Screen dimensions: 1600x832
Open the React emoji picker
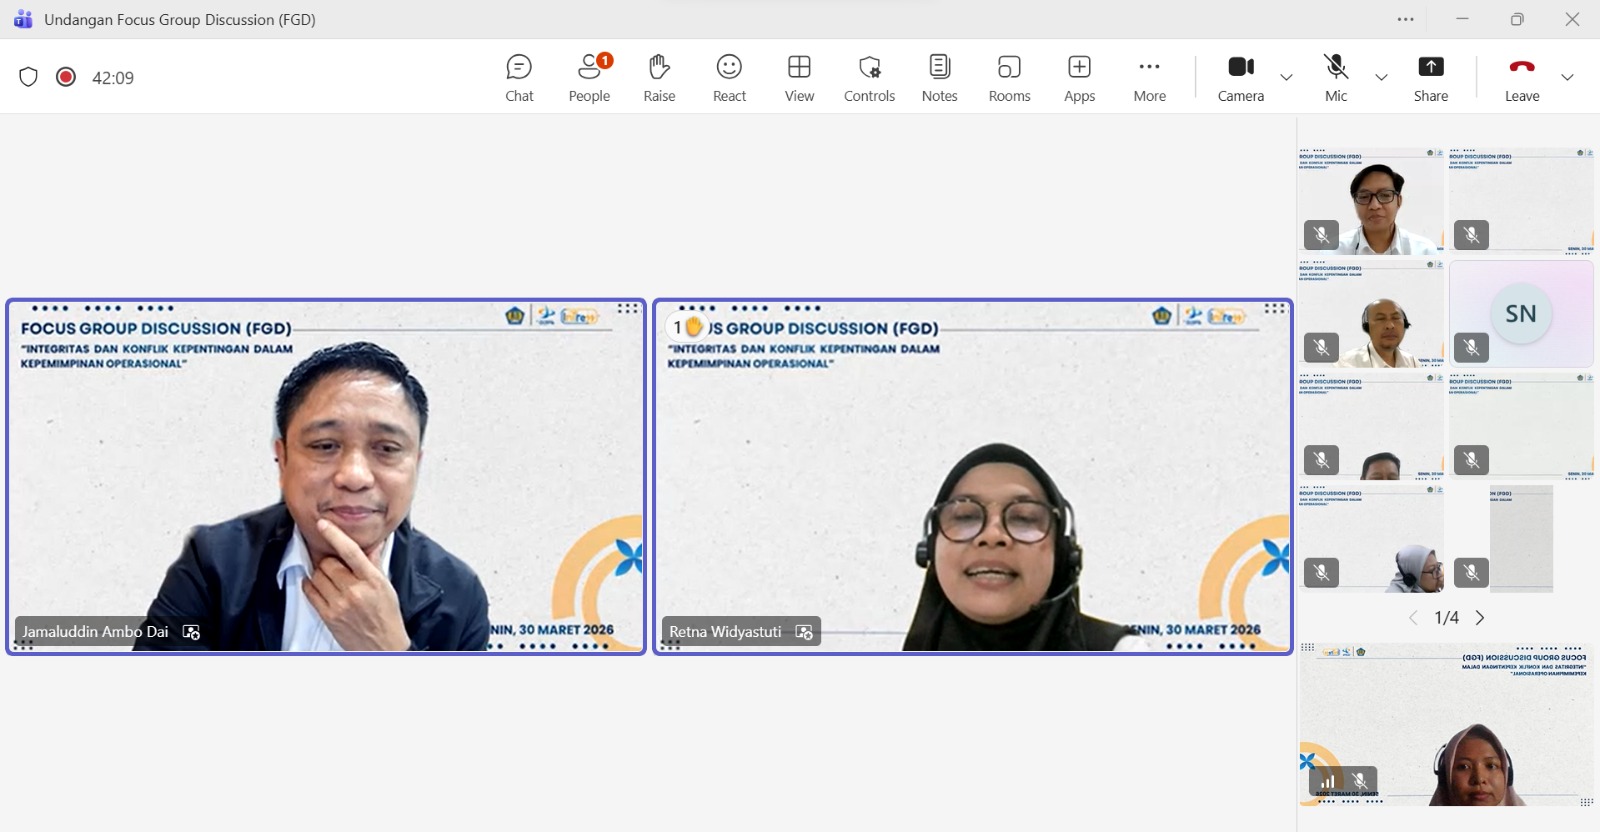coord(729,78)
